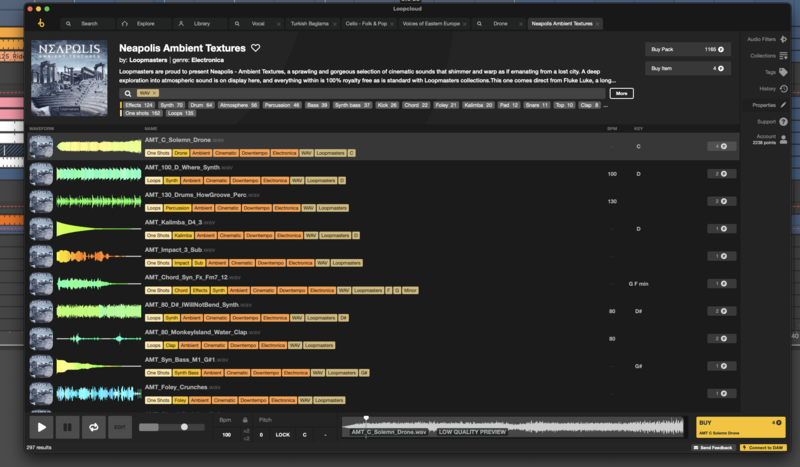Open the History clock icon
The height and width of the screenshot is (467, 800).
click(x=783, y=88)
